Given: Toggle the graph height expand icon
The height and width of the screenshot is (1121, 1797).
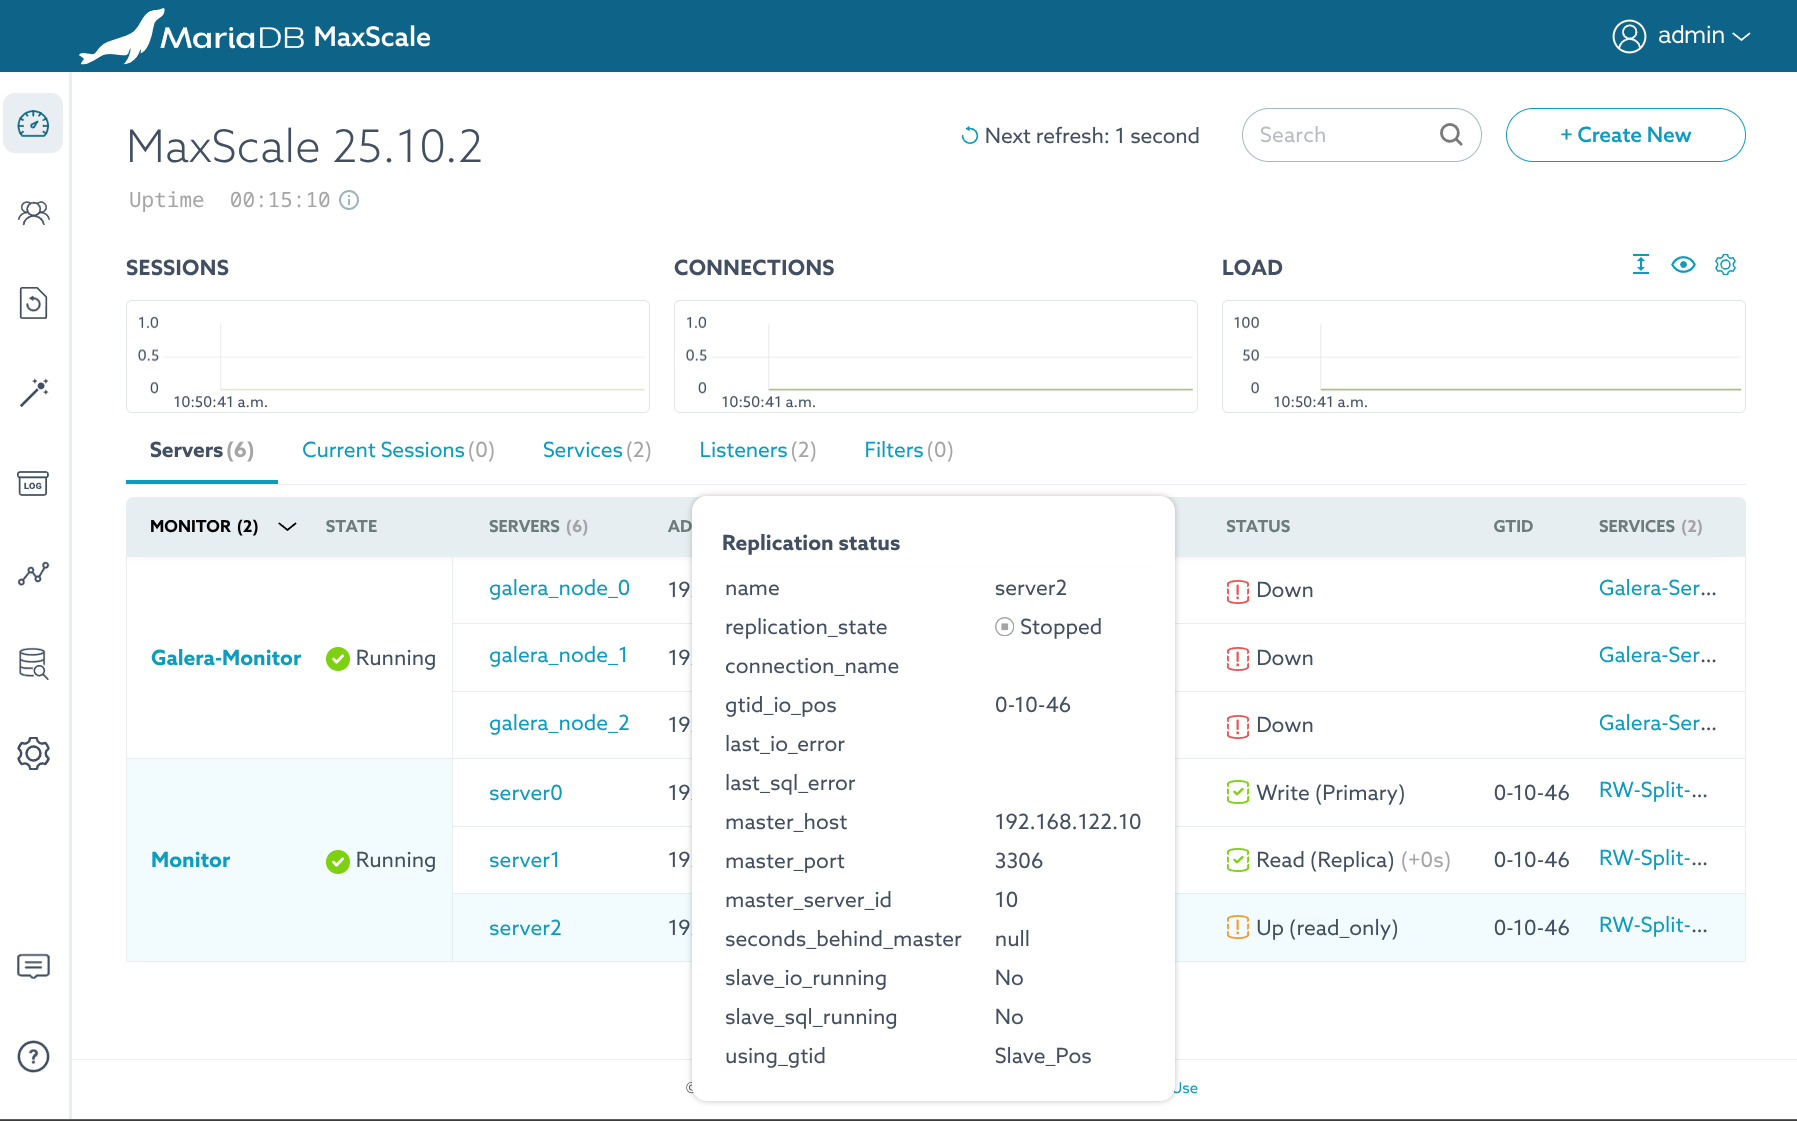Looking at the screenshot, I should click(x=1641, y=265).
